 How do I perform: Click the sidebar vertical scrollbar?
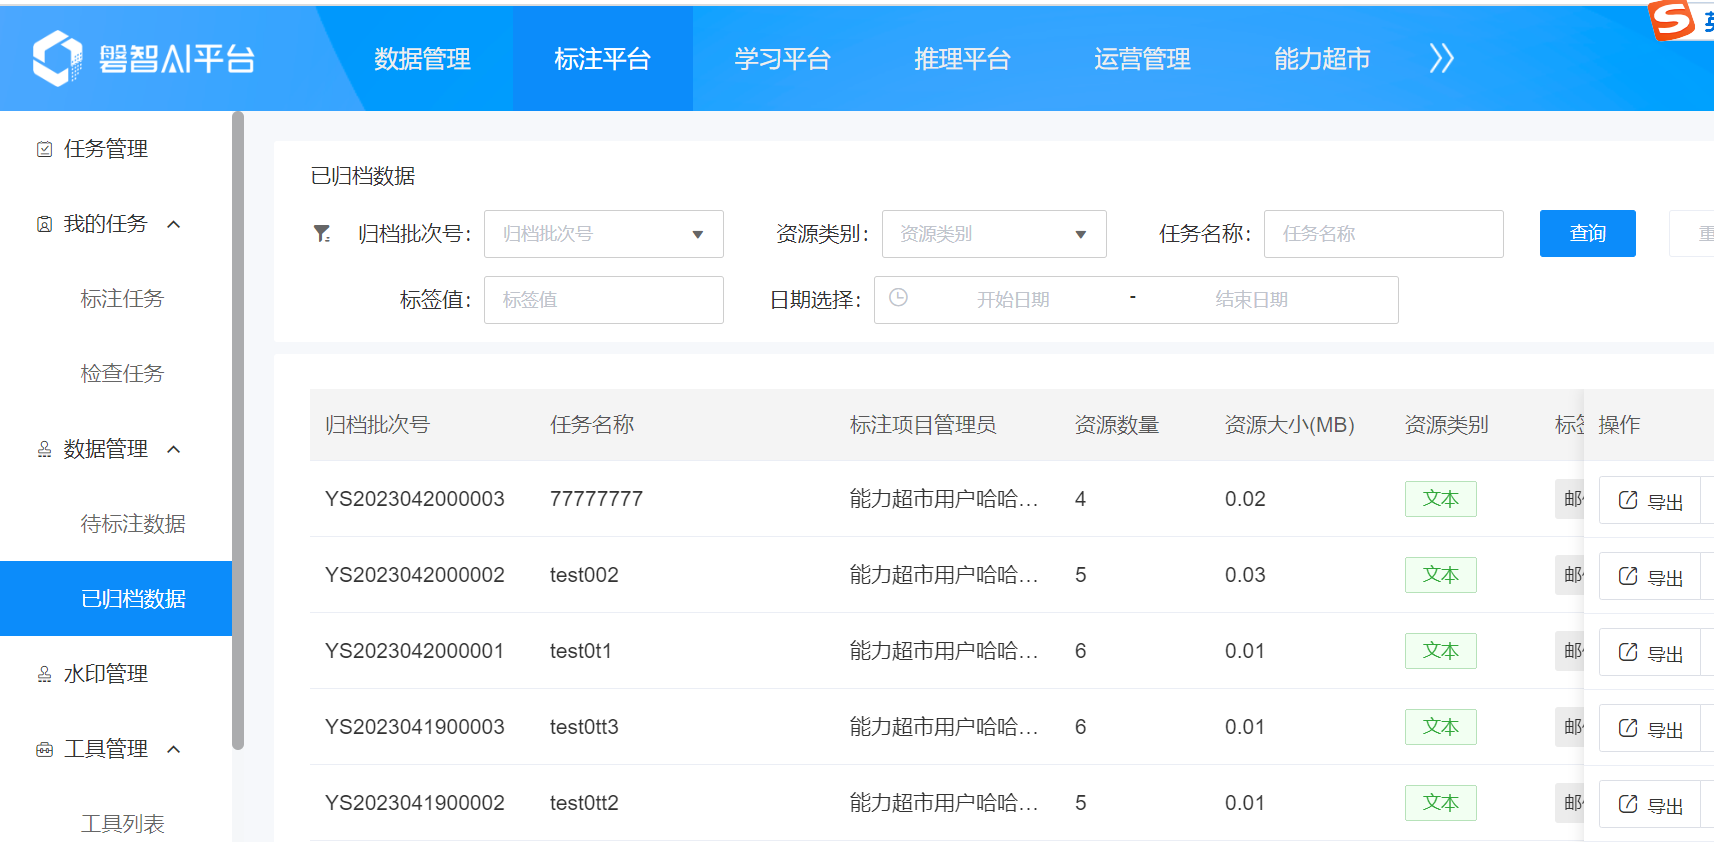tap(238, 430)
